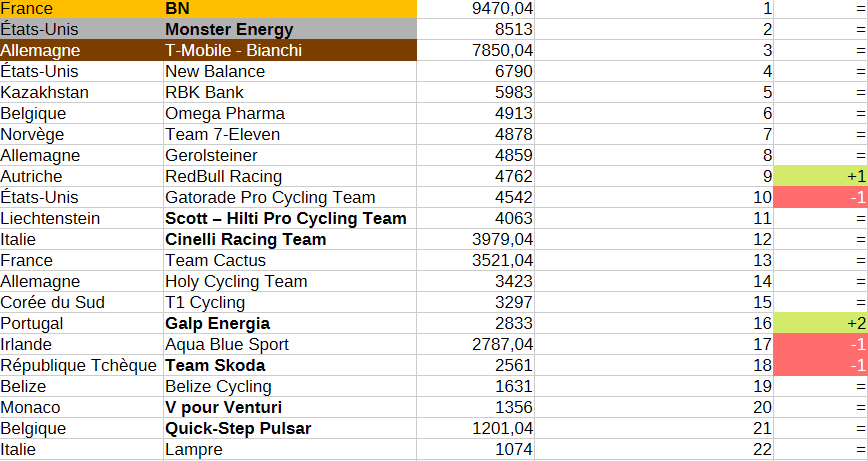This screenshot has height=461, width=868.
Task: Select the Quick-Step Pulsar cell
Action: 290,428
